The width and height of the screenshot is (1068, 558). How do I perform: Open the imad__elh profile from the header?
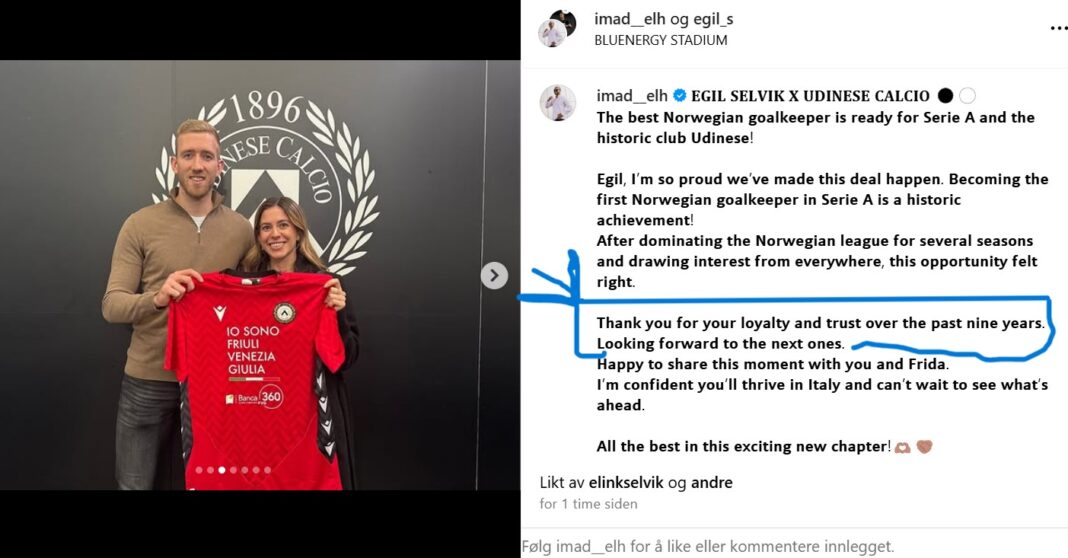(629, 19)
